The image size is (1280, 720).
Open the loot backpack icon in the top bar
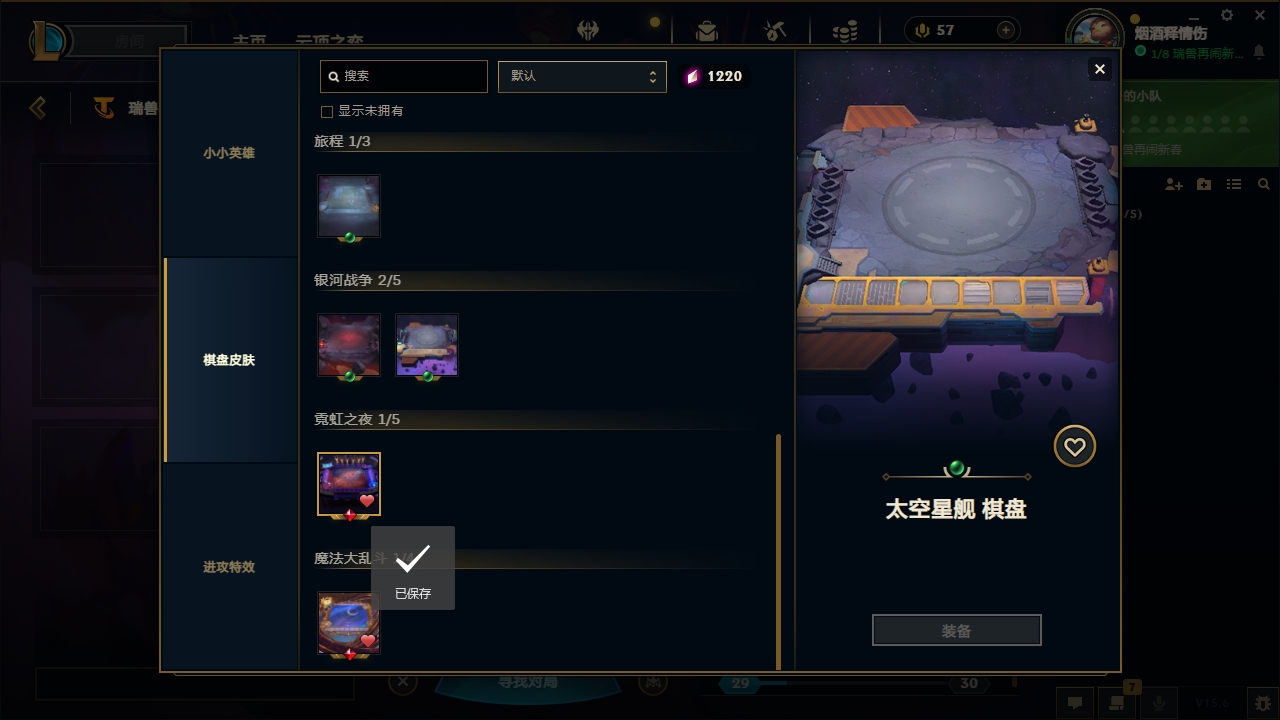click(707, 30)
